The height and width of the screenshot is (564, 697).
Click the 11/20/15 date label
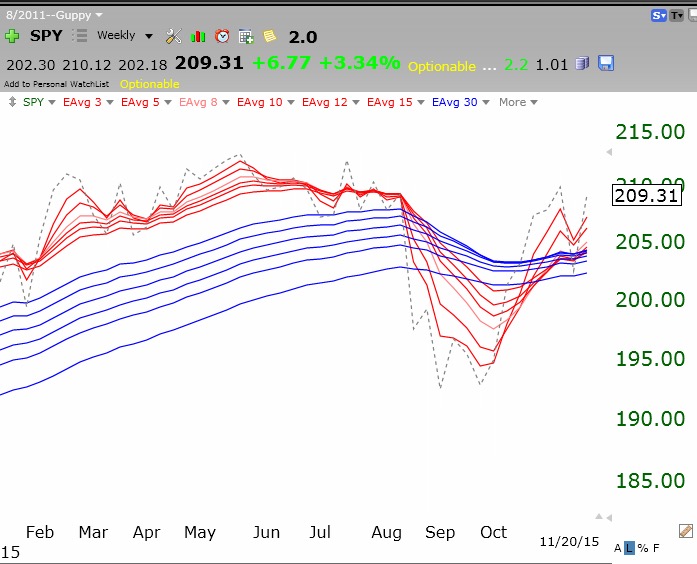click(569, 542)
